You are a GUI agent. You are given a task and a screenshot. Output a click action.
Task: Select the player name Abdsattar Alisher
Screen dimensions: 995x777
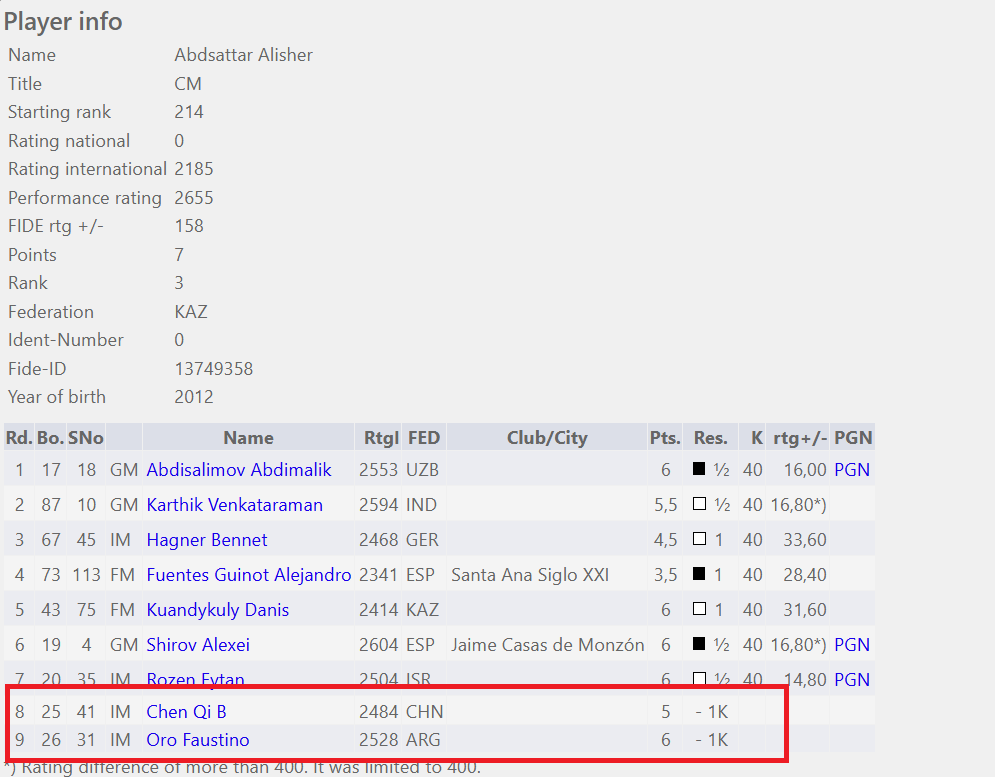(x=243, y=55)
